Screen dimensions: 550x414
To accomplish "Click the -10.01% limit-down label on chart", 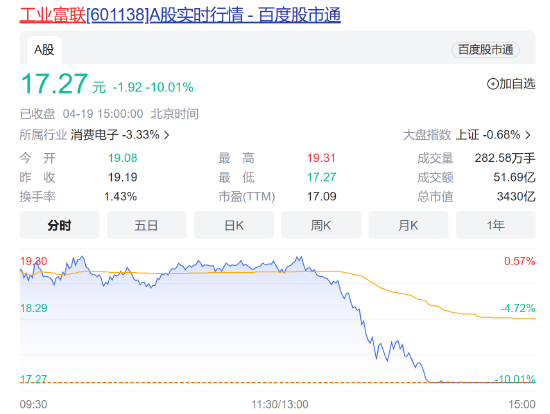I will [515, 379].
